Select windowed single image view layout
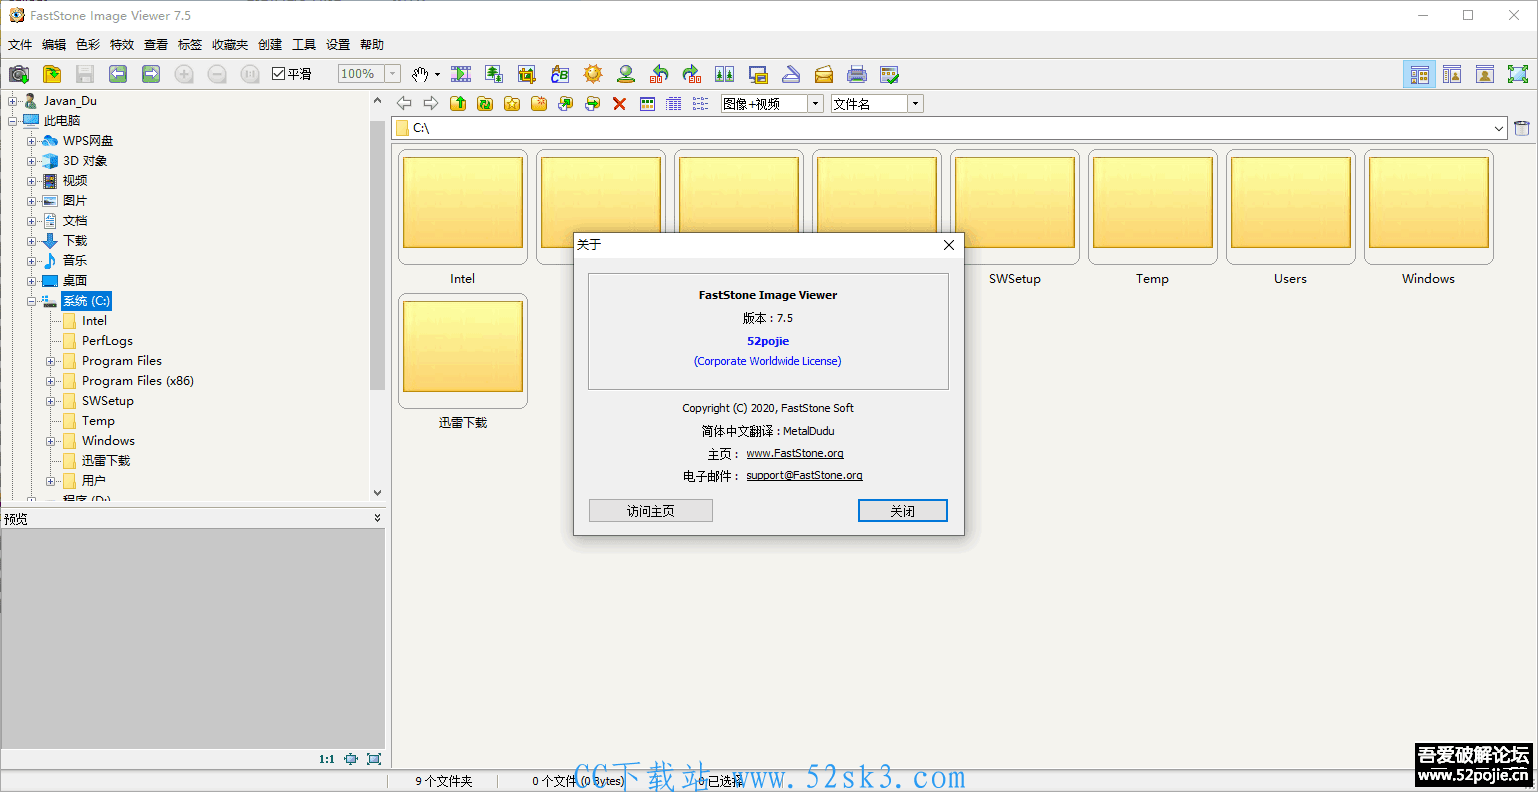The image size is (1538, 792). (x=1485, y=74)
